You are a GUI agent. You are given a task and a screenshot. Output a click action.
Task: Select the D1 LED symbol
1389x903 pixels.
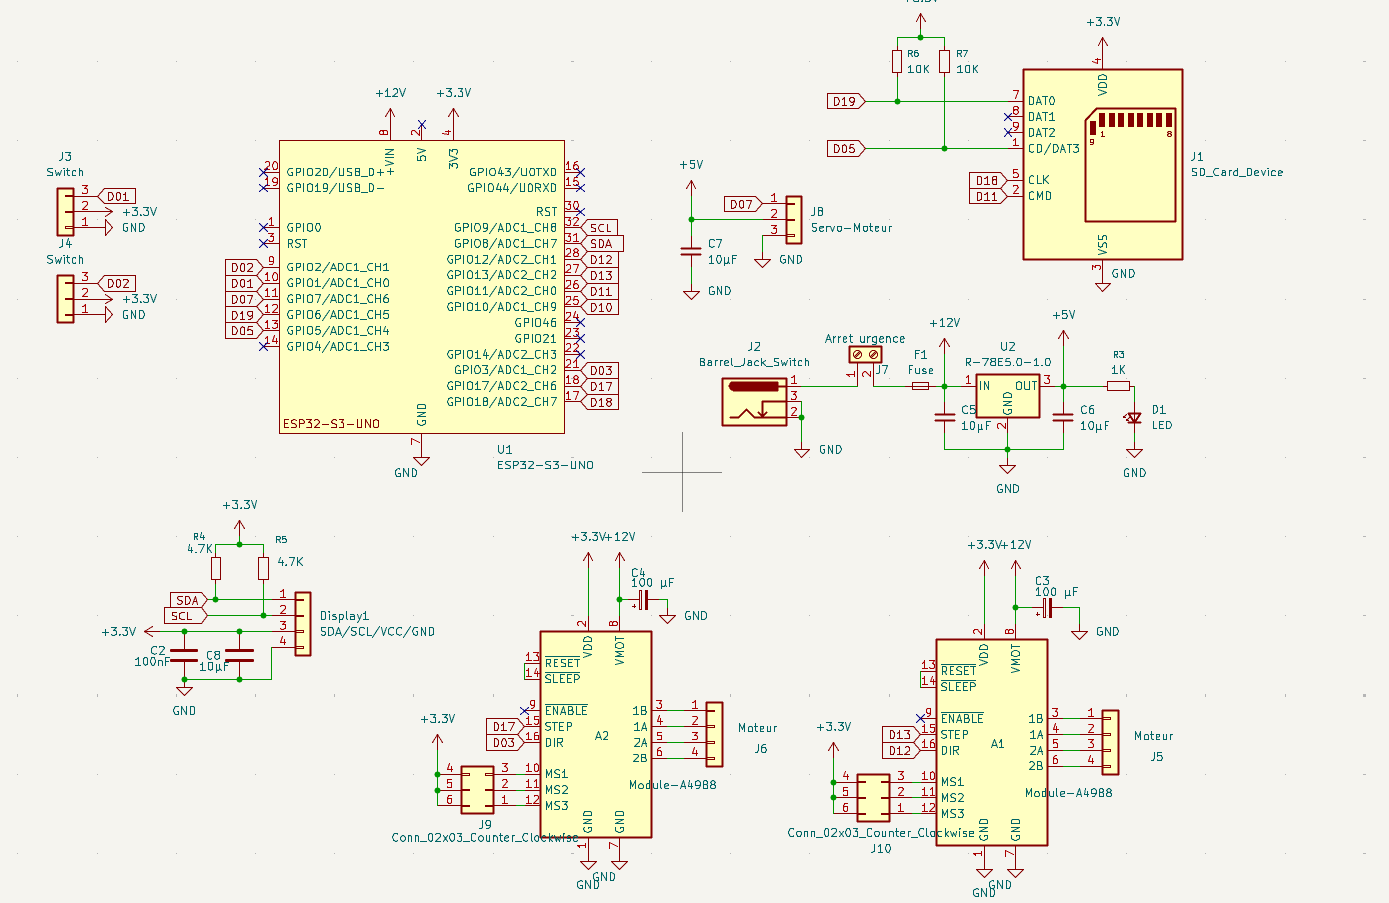1134,418
